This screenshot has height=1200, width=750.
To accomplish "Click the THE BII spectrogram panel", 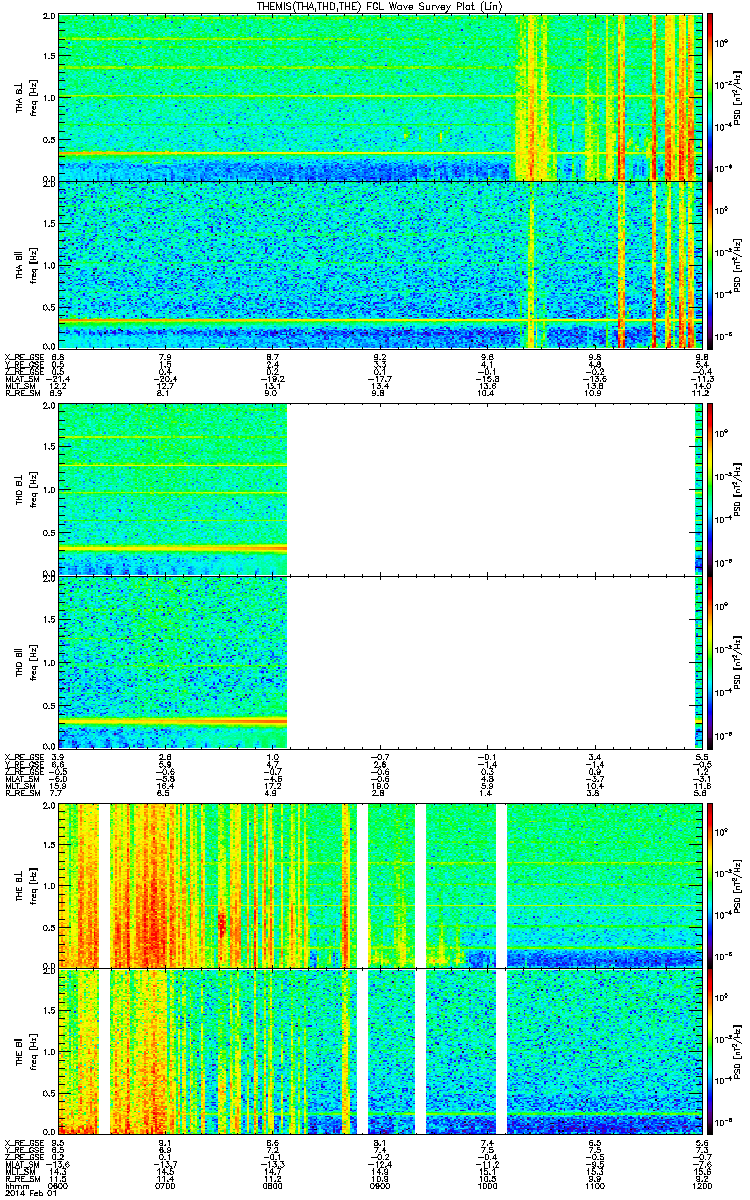I will [380, 1051].
